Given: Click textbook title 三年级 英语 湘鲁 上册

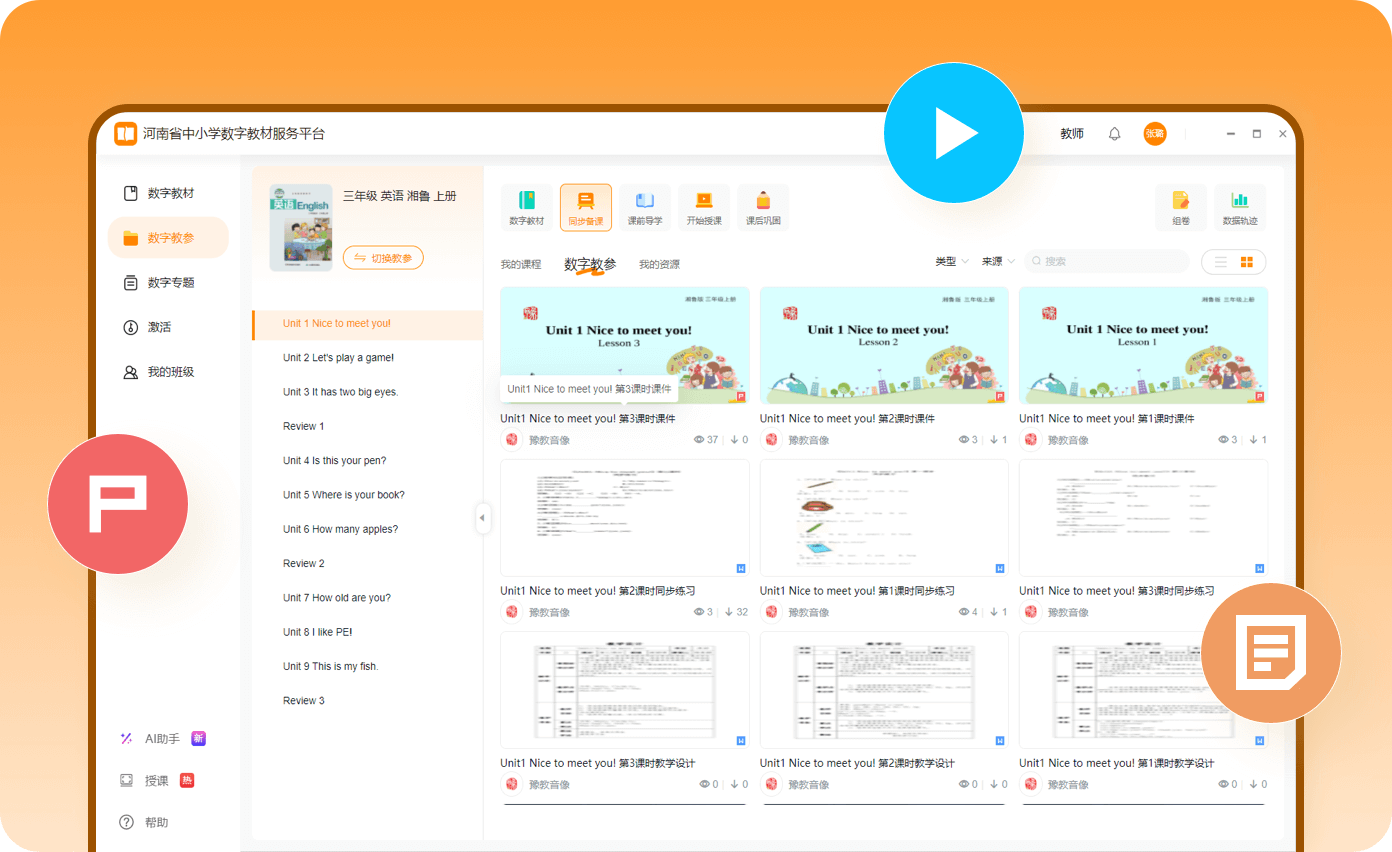Looking at the screenshot, I should [x=400, y=196].
